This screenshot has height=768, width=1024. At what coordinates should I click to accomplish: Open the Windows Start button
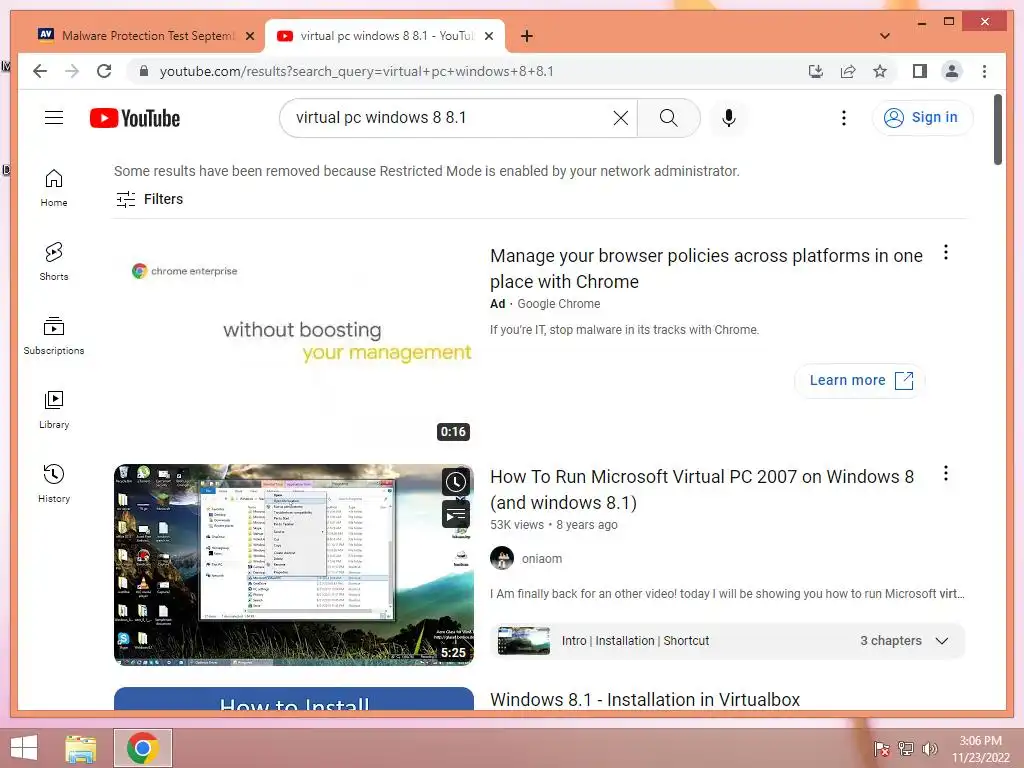[24, 748]
